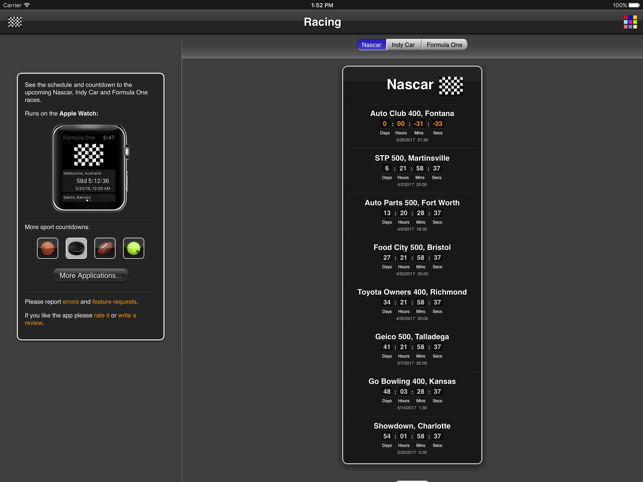The image size is (643, 482).
Task: Tap the orange countdown of Auto Club 400
Action: (x=412, y=124)
